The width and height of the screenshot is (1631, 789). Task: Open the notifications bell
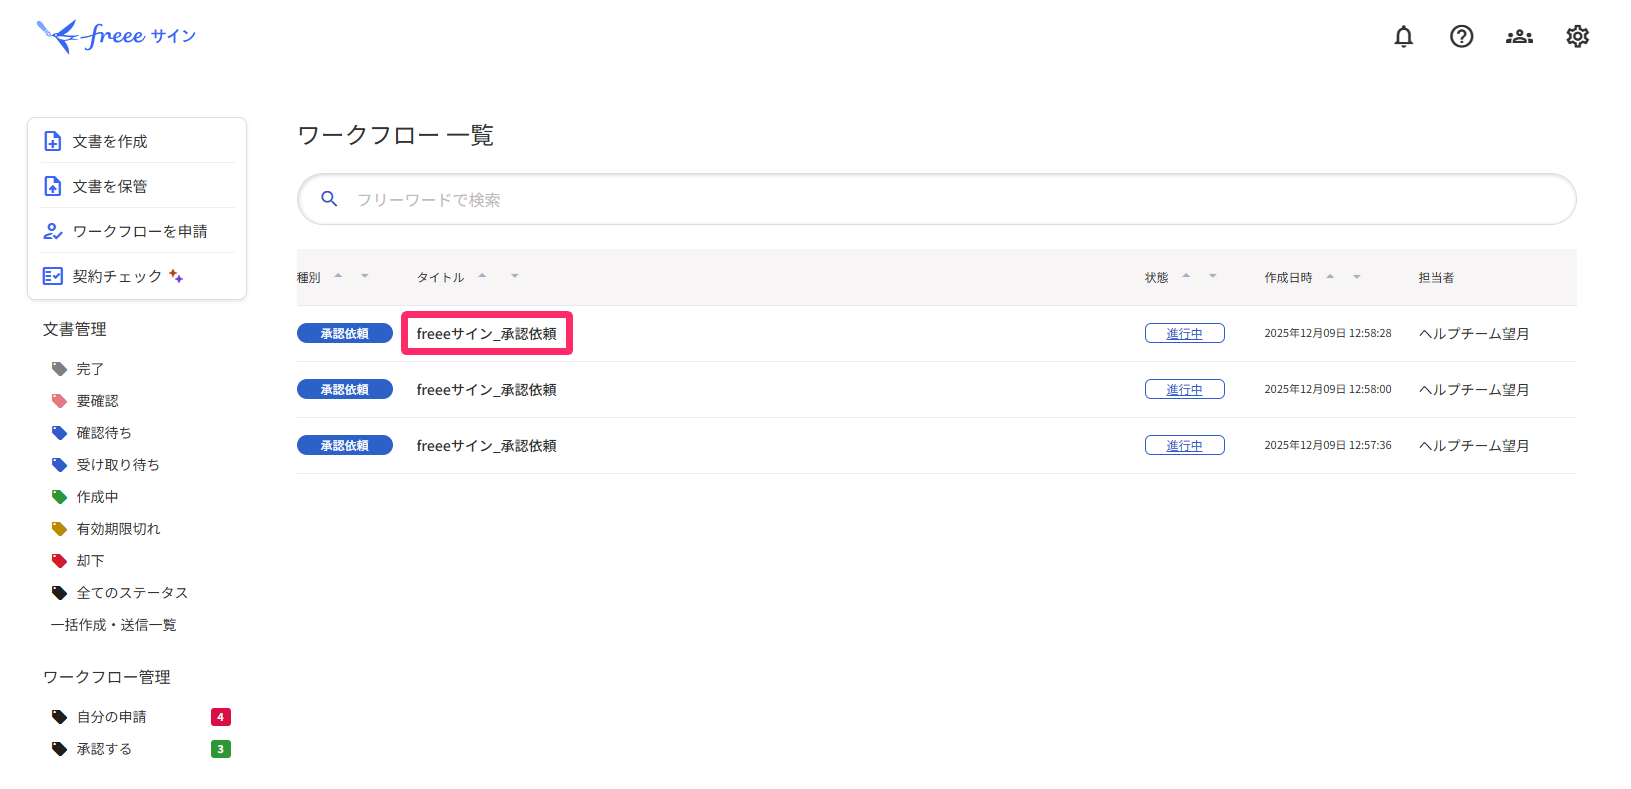pyautogui.click(x=1404, y=37)
